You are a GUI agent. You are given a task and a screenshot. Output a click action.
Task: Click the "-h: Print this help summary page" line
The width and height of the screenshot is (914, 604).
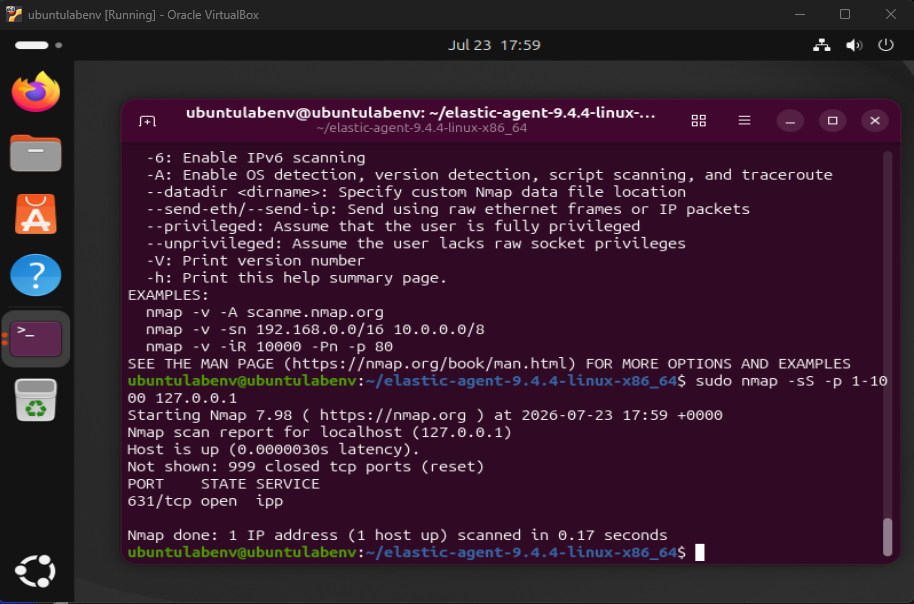tap(296, 278)
